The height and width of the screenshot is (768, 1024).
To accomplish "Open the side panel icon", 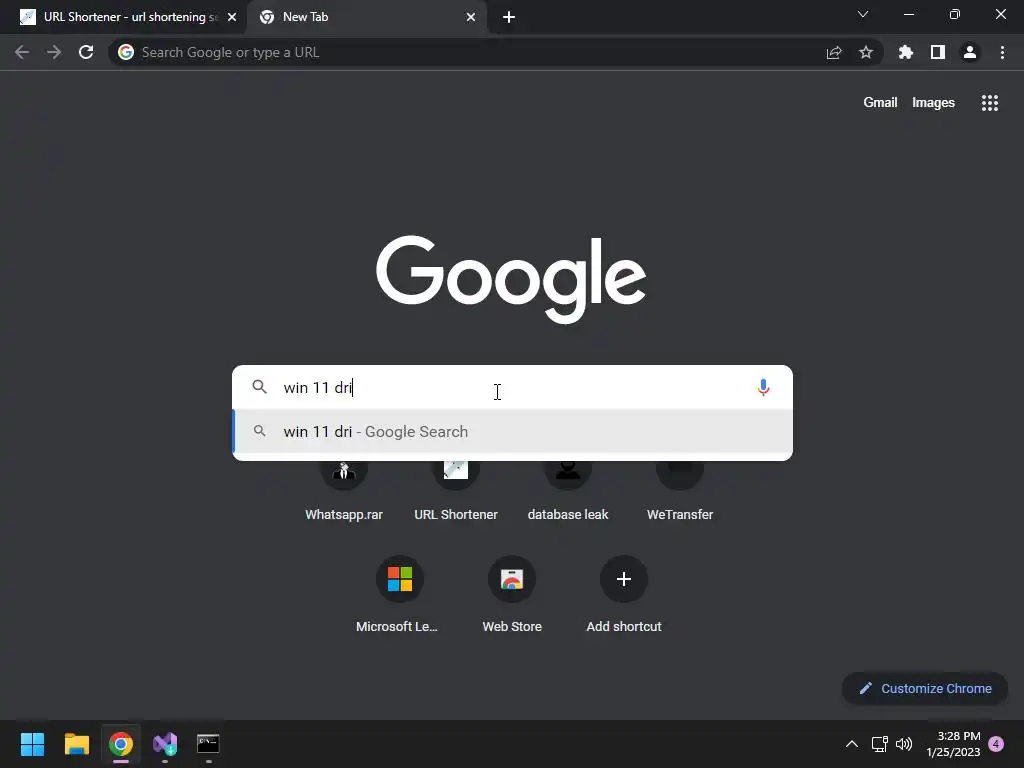I will point(938,52).
